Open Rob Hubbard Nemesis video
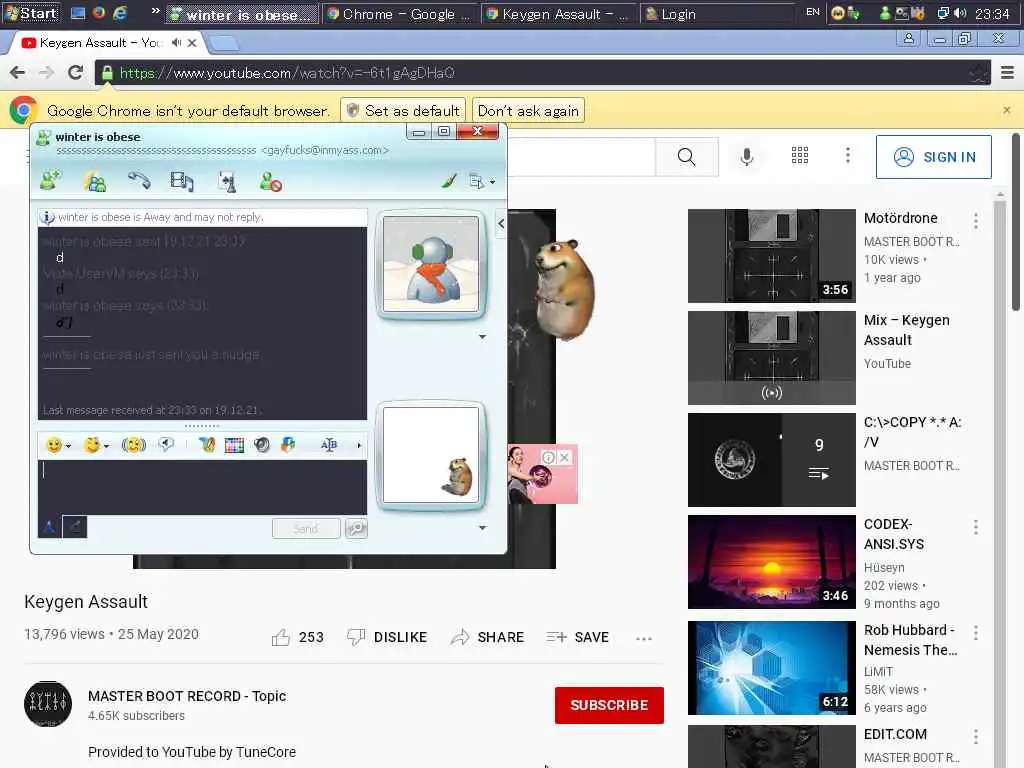Screen dimensions: 1024x768 coord(771,668)
